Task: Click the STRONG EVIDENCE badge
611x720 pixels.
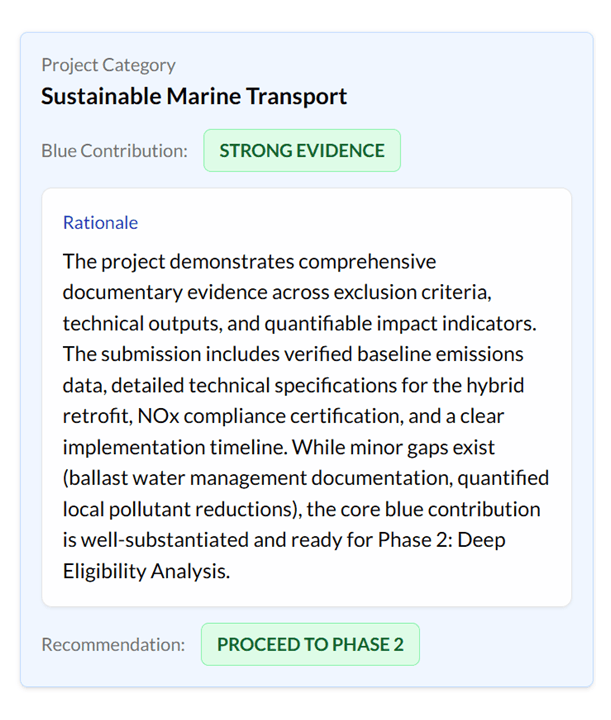Action: point(302,151)
